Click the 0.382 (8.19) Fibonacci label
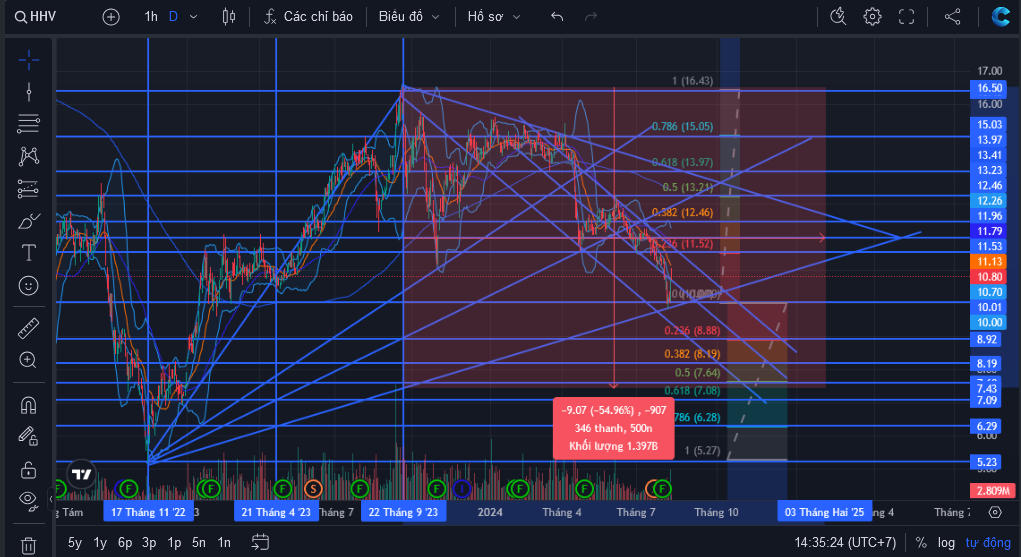The height and width of the screenshot is (557, 1021). [x=692, y=354]
